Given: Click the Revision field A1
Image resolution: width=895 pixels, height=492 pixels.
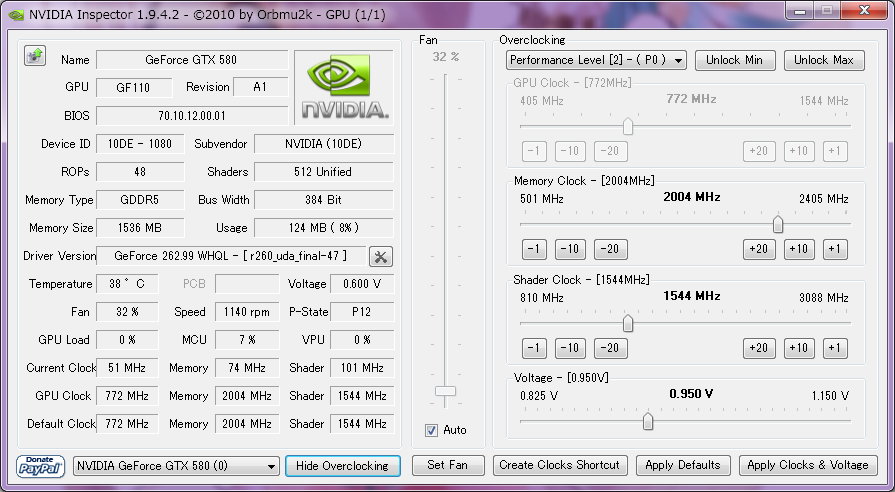Looking at the screenshot, I should pyautogui.click(x=260, y=87).
